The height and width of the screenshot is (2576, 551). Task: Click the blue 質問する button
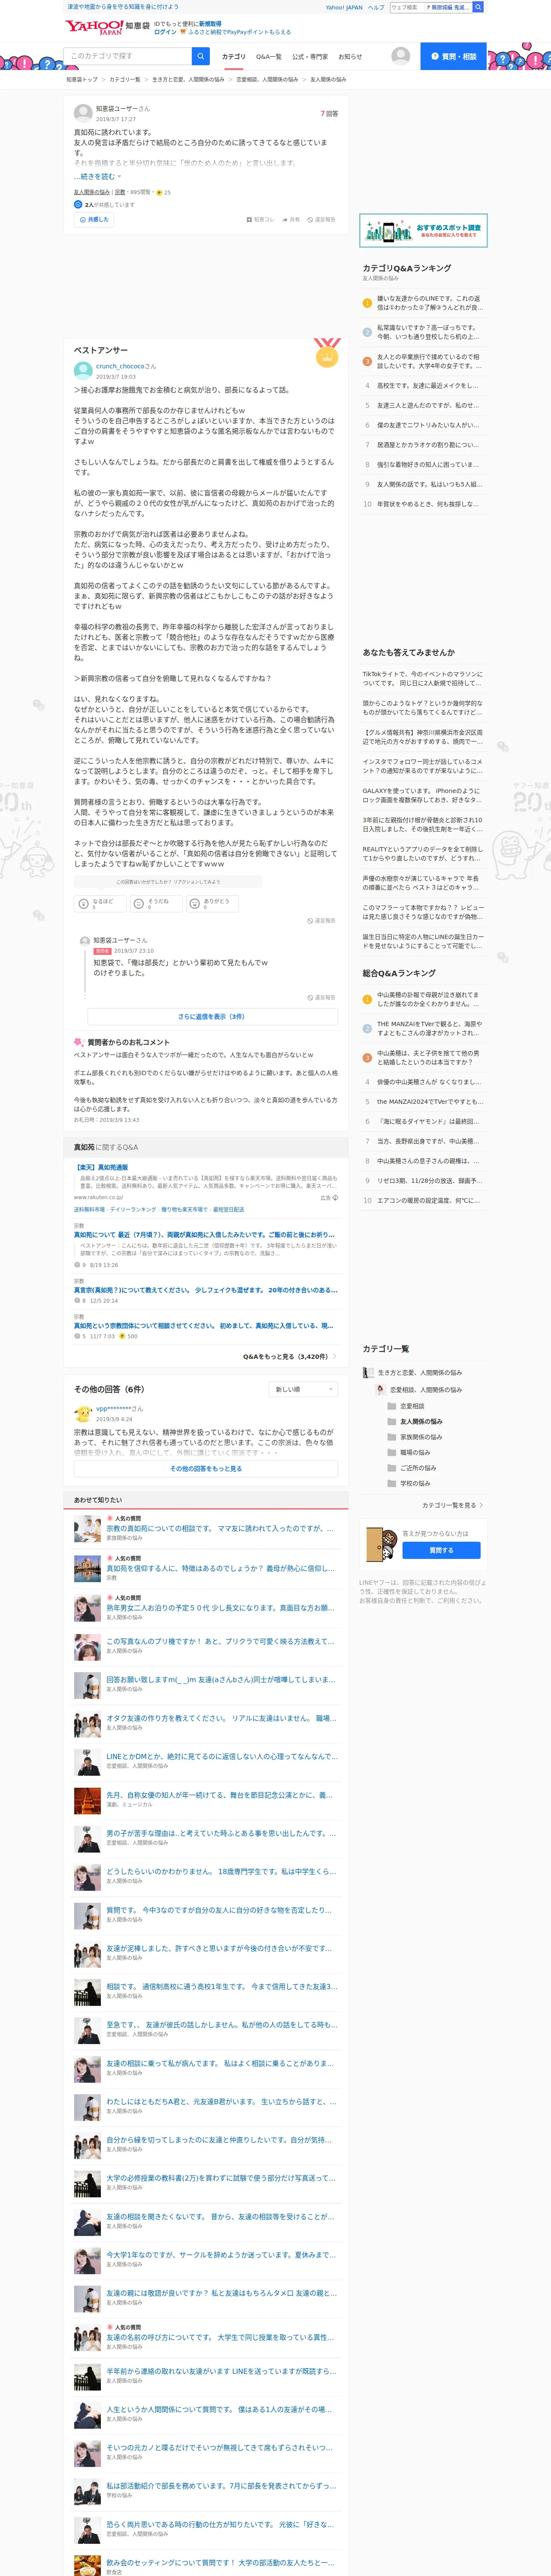click(x=441, y=1549)
